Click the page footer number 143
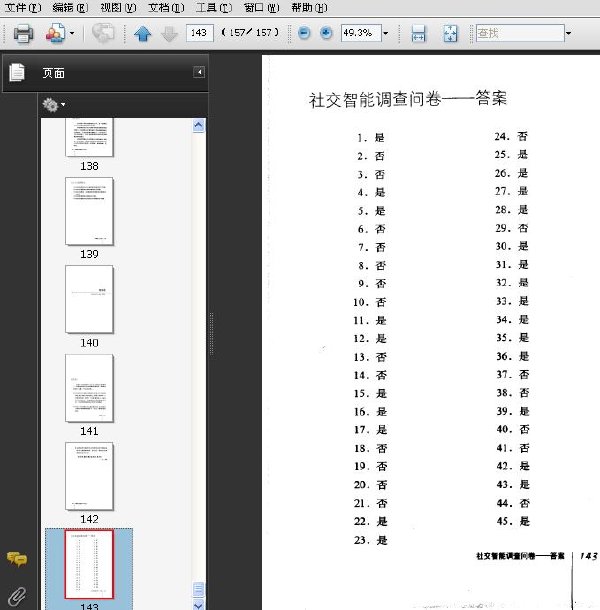The height and width of the screenshot is (610, 600). coord(588,556)
